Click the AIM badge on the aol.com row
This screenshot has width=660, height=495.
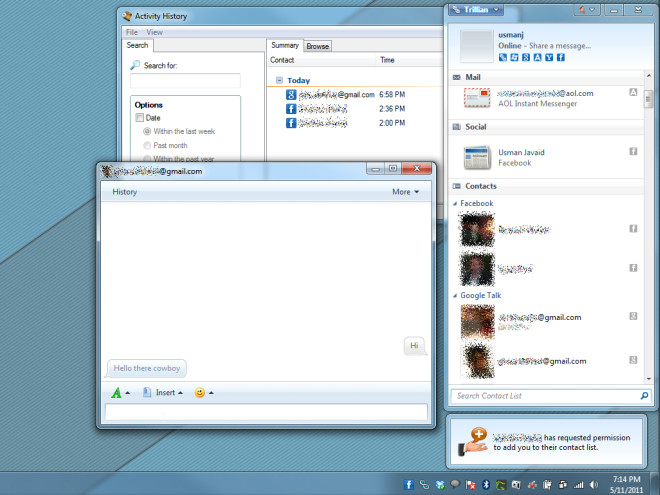633,92
